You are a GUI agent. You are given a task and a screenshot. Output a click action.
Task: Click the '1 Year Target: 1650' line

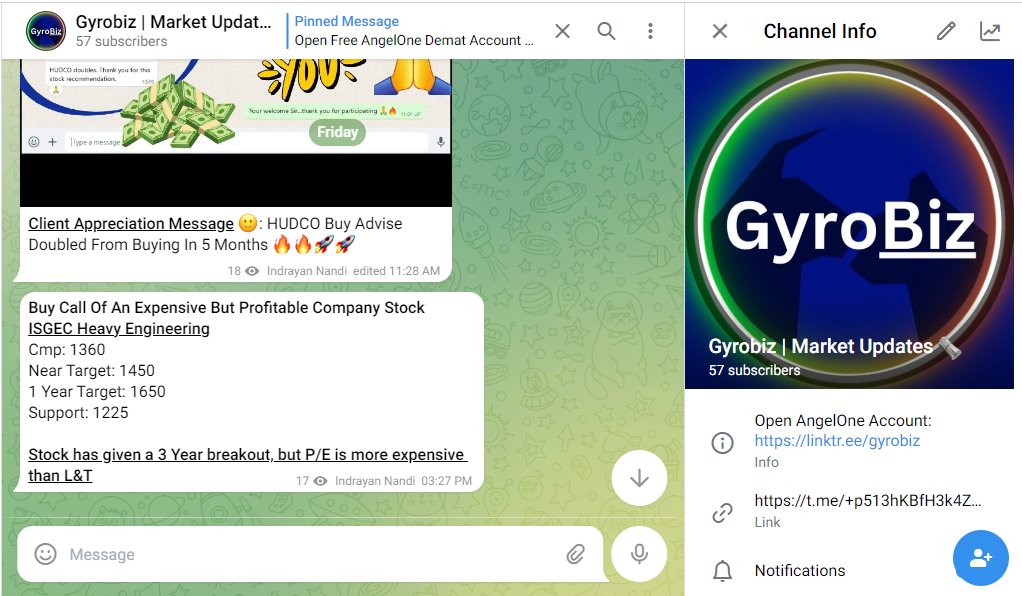click(97, 392)
